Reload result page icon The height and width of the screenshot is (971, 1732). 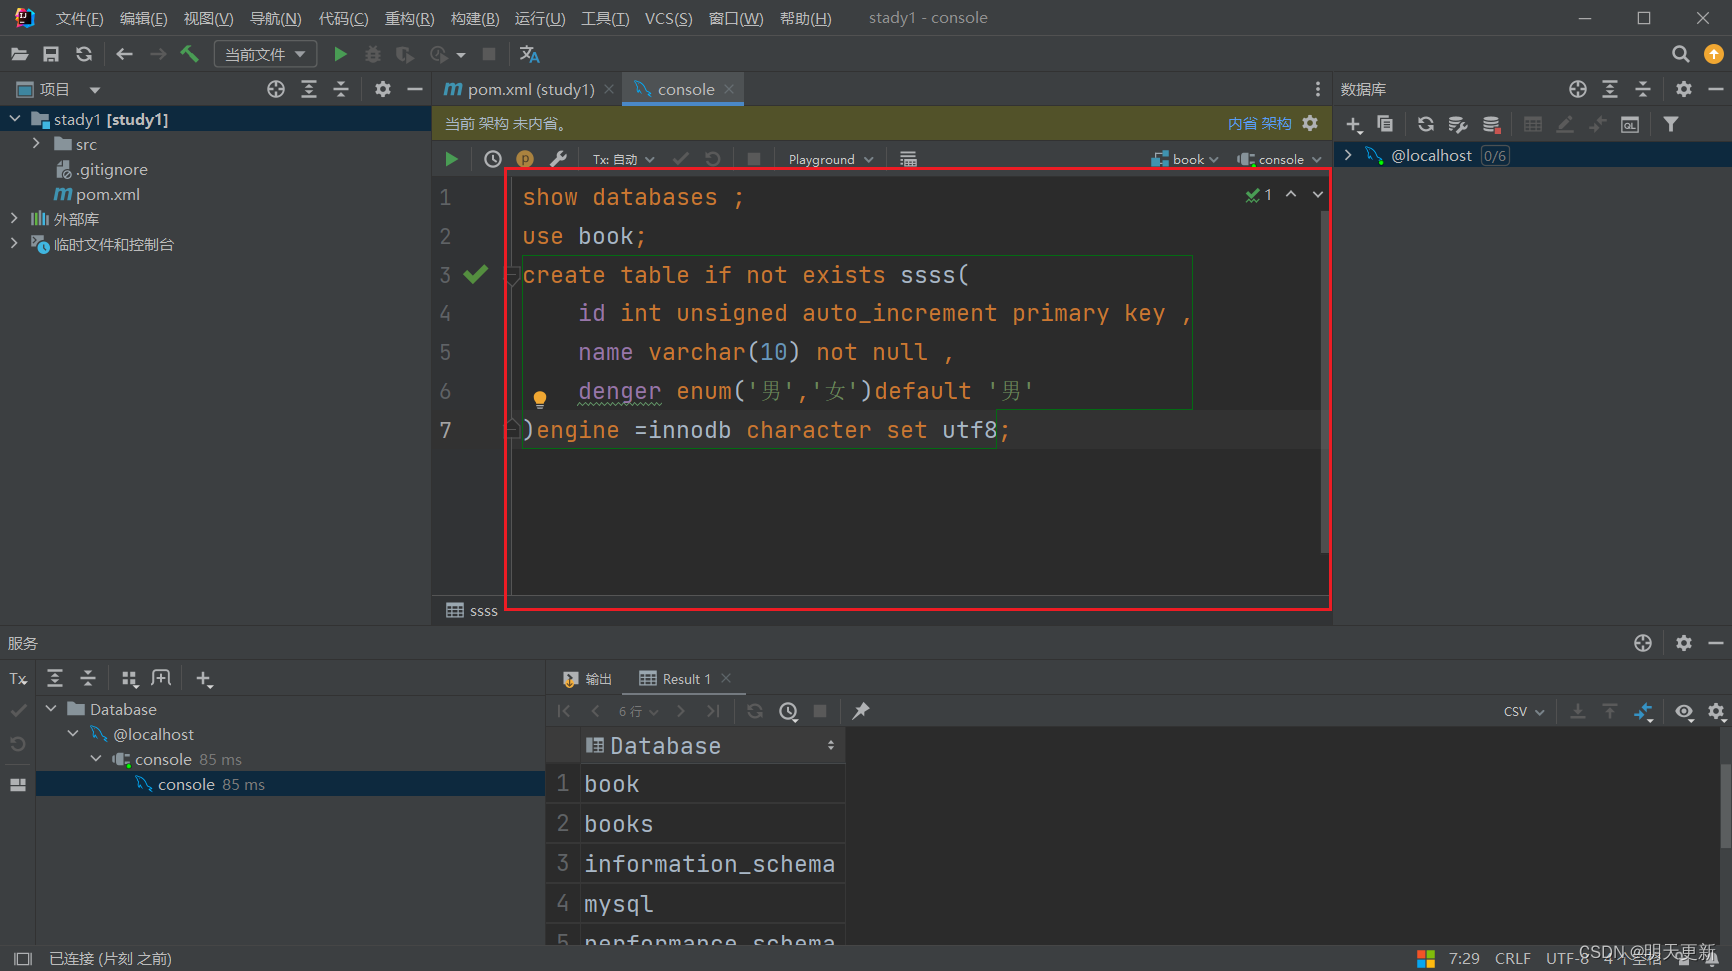[755, 711]
